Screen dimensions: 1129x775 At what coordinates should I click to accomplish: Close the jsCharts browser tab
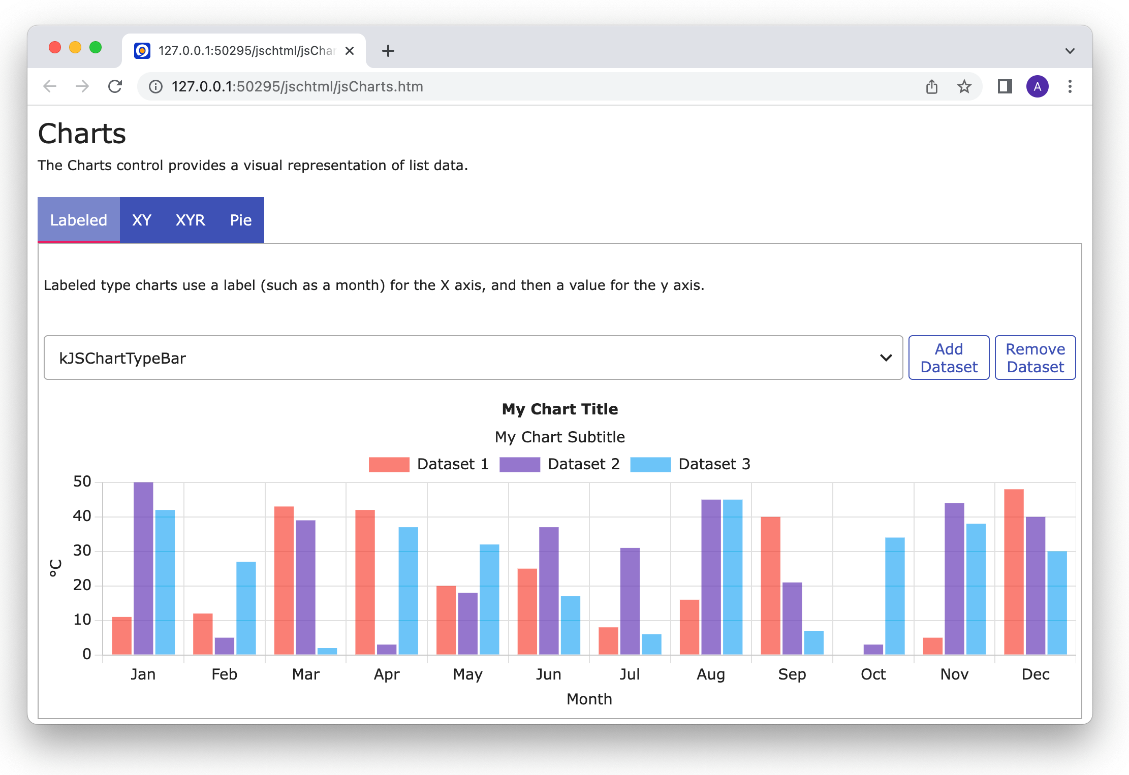coord(349,51)
